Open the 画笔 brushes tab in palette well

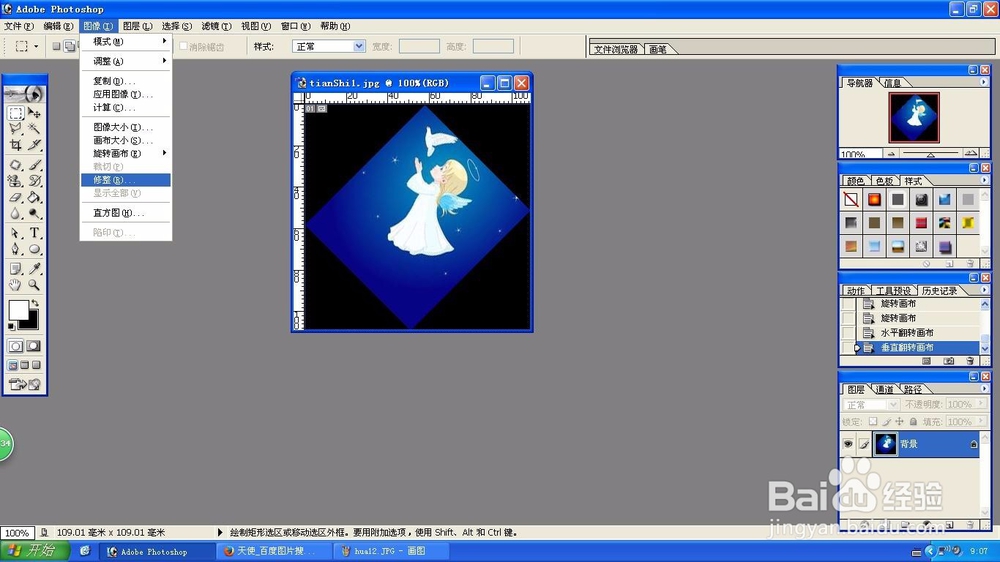(658, 49)
